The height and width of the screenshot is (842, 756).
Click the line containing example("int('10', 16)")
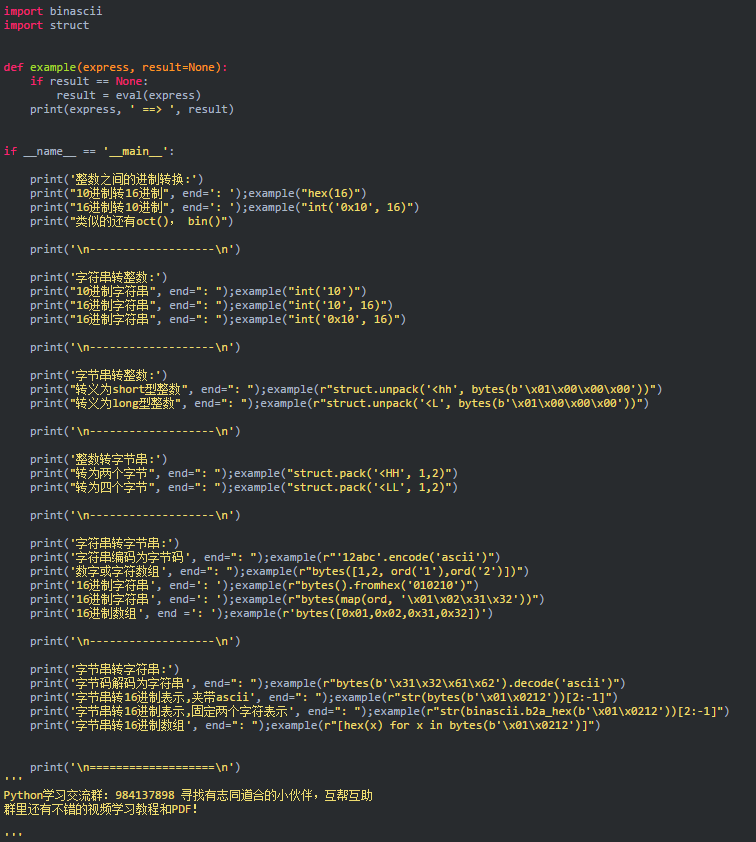212,305
